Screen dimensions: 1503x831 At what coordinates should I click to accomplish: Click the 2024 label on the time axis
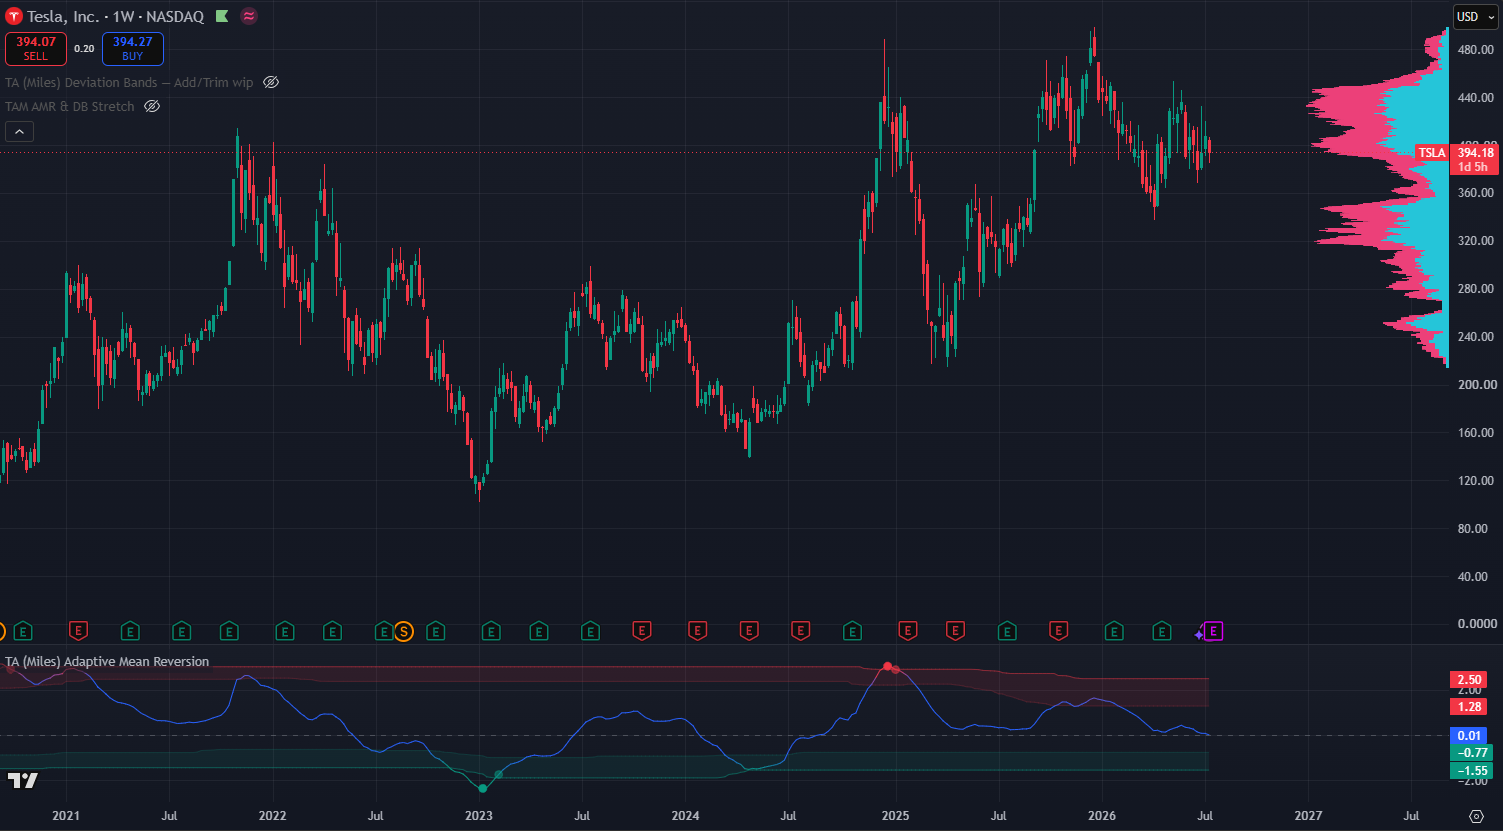[686, 816]
